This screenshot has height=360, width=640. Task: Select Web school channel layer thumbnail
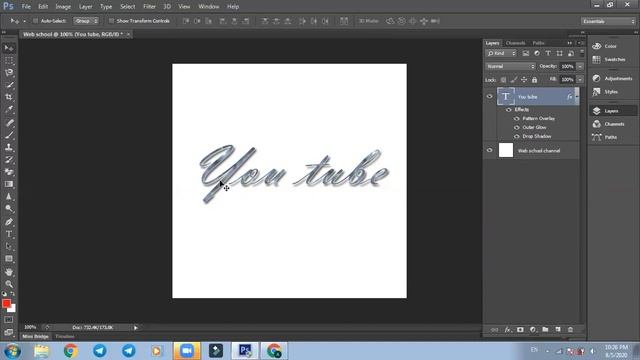click(506, 150)
